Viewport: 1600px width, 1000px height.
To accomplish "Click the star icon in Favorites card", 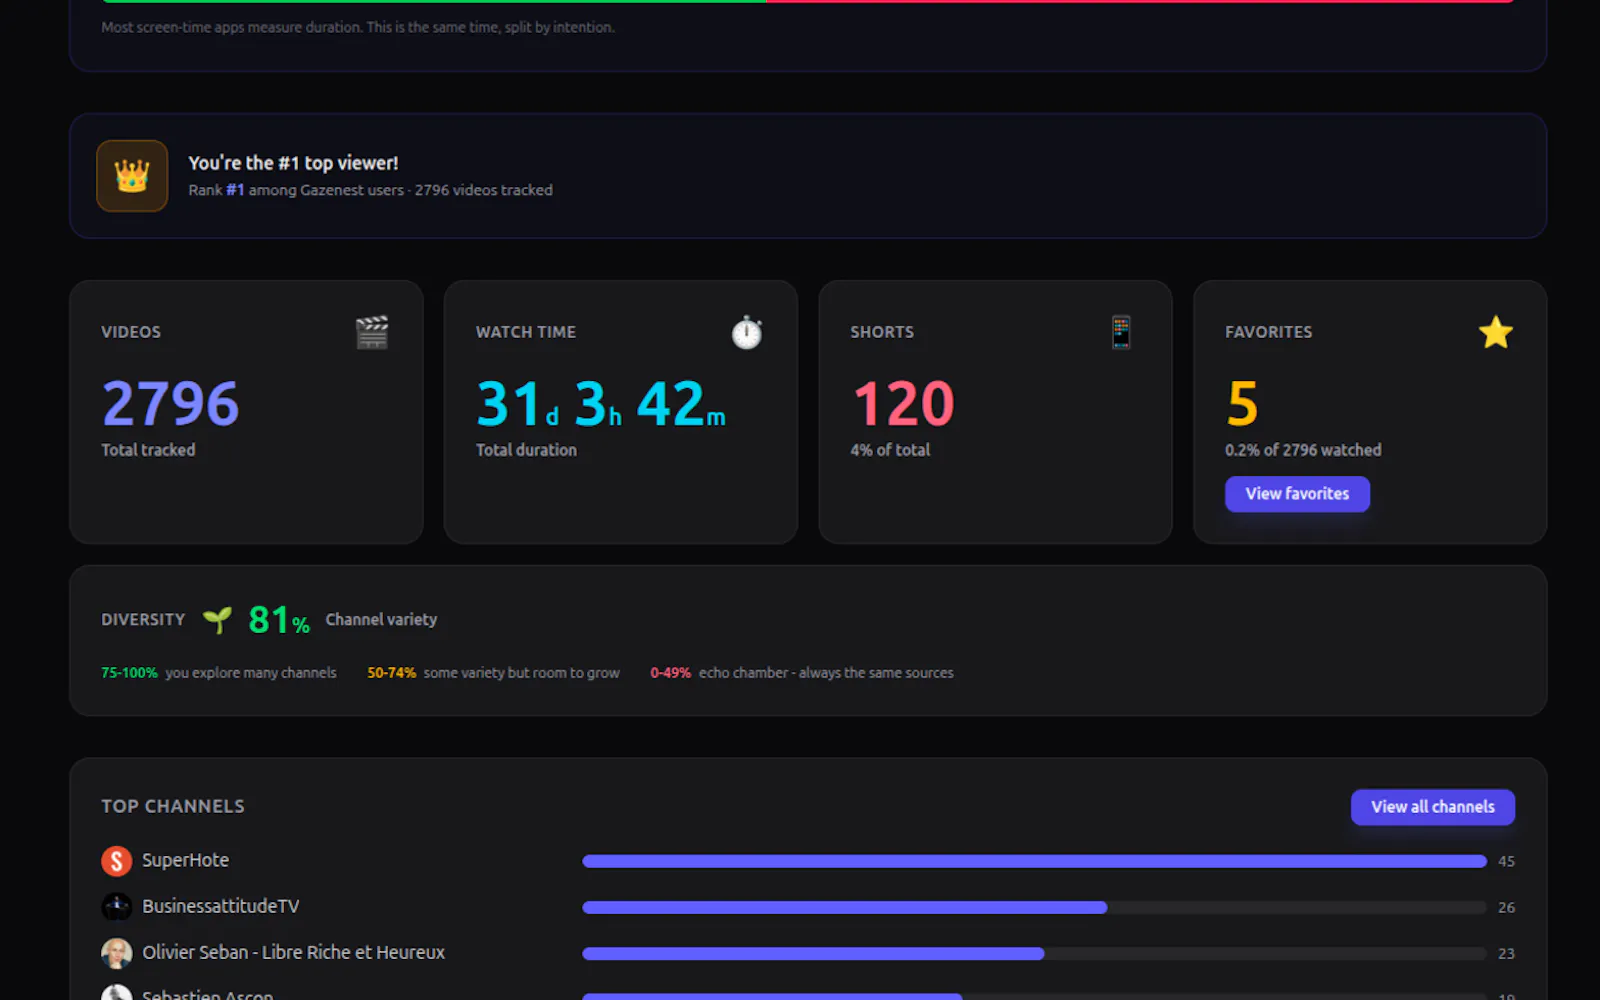I will pos(1496,332).
